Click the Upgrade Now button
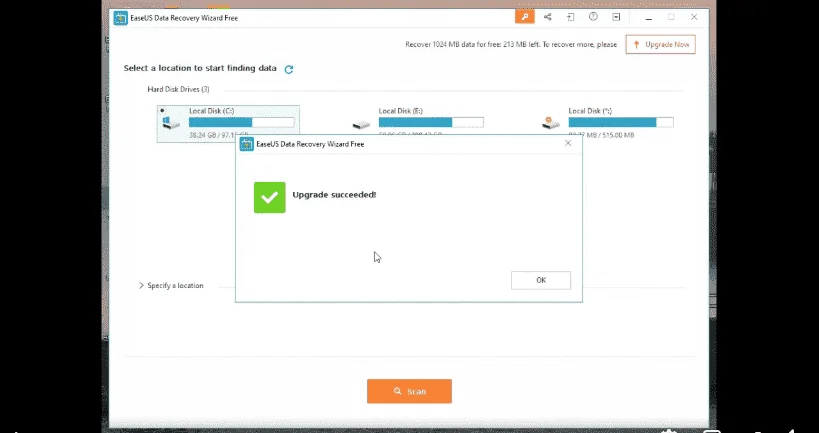 [661, 44]
